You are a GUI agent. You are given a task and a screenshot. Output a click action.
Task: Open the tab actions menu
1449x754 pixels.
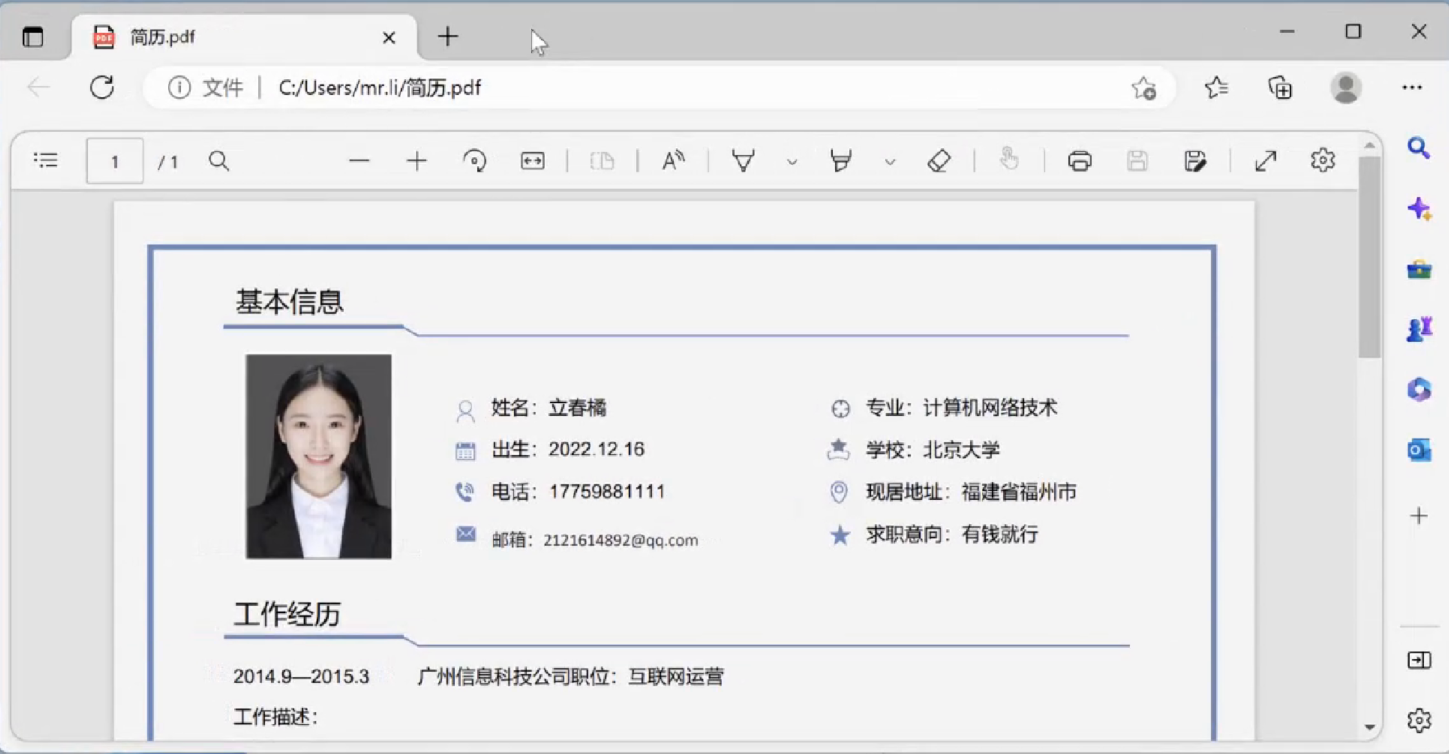(x=33, y=37)
